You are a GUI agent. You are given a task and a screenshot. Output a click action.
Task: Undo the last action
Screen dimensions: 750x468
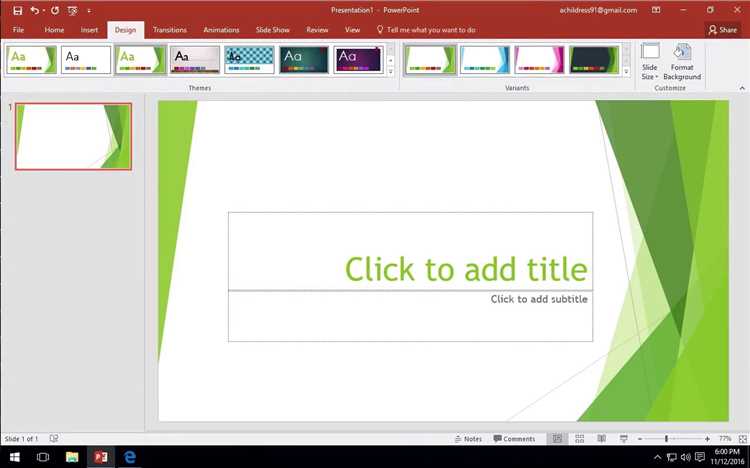34,10
